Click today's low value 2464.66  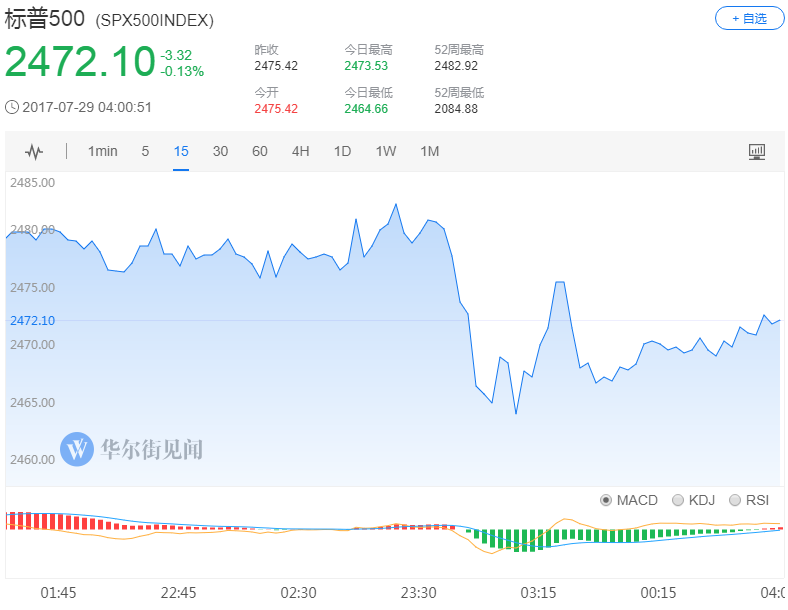(366, 109)
